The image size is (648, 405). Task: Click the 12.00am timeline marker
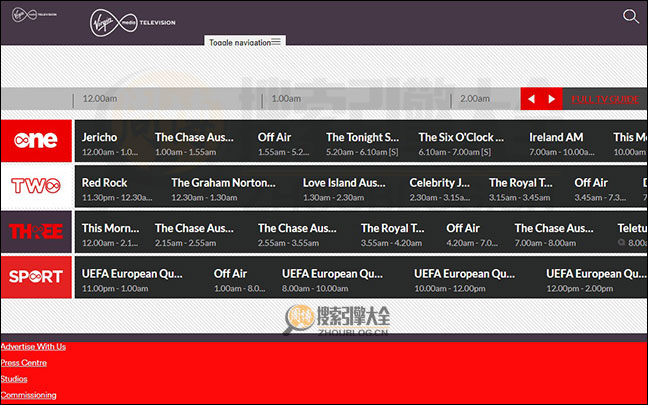coord(100,99)
